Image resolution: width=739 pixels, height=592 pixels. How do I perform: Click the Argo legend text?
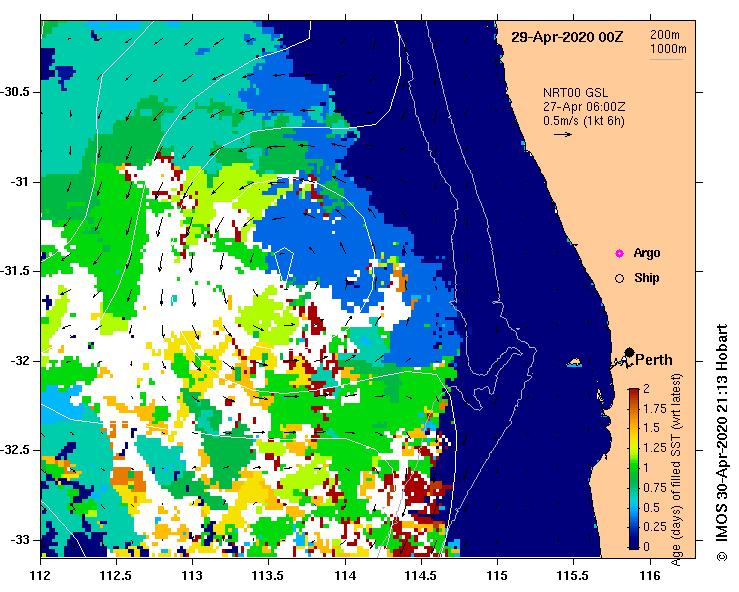[x=647, y=253]
